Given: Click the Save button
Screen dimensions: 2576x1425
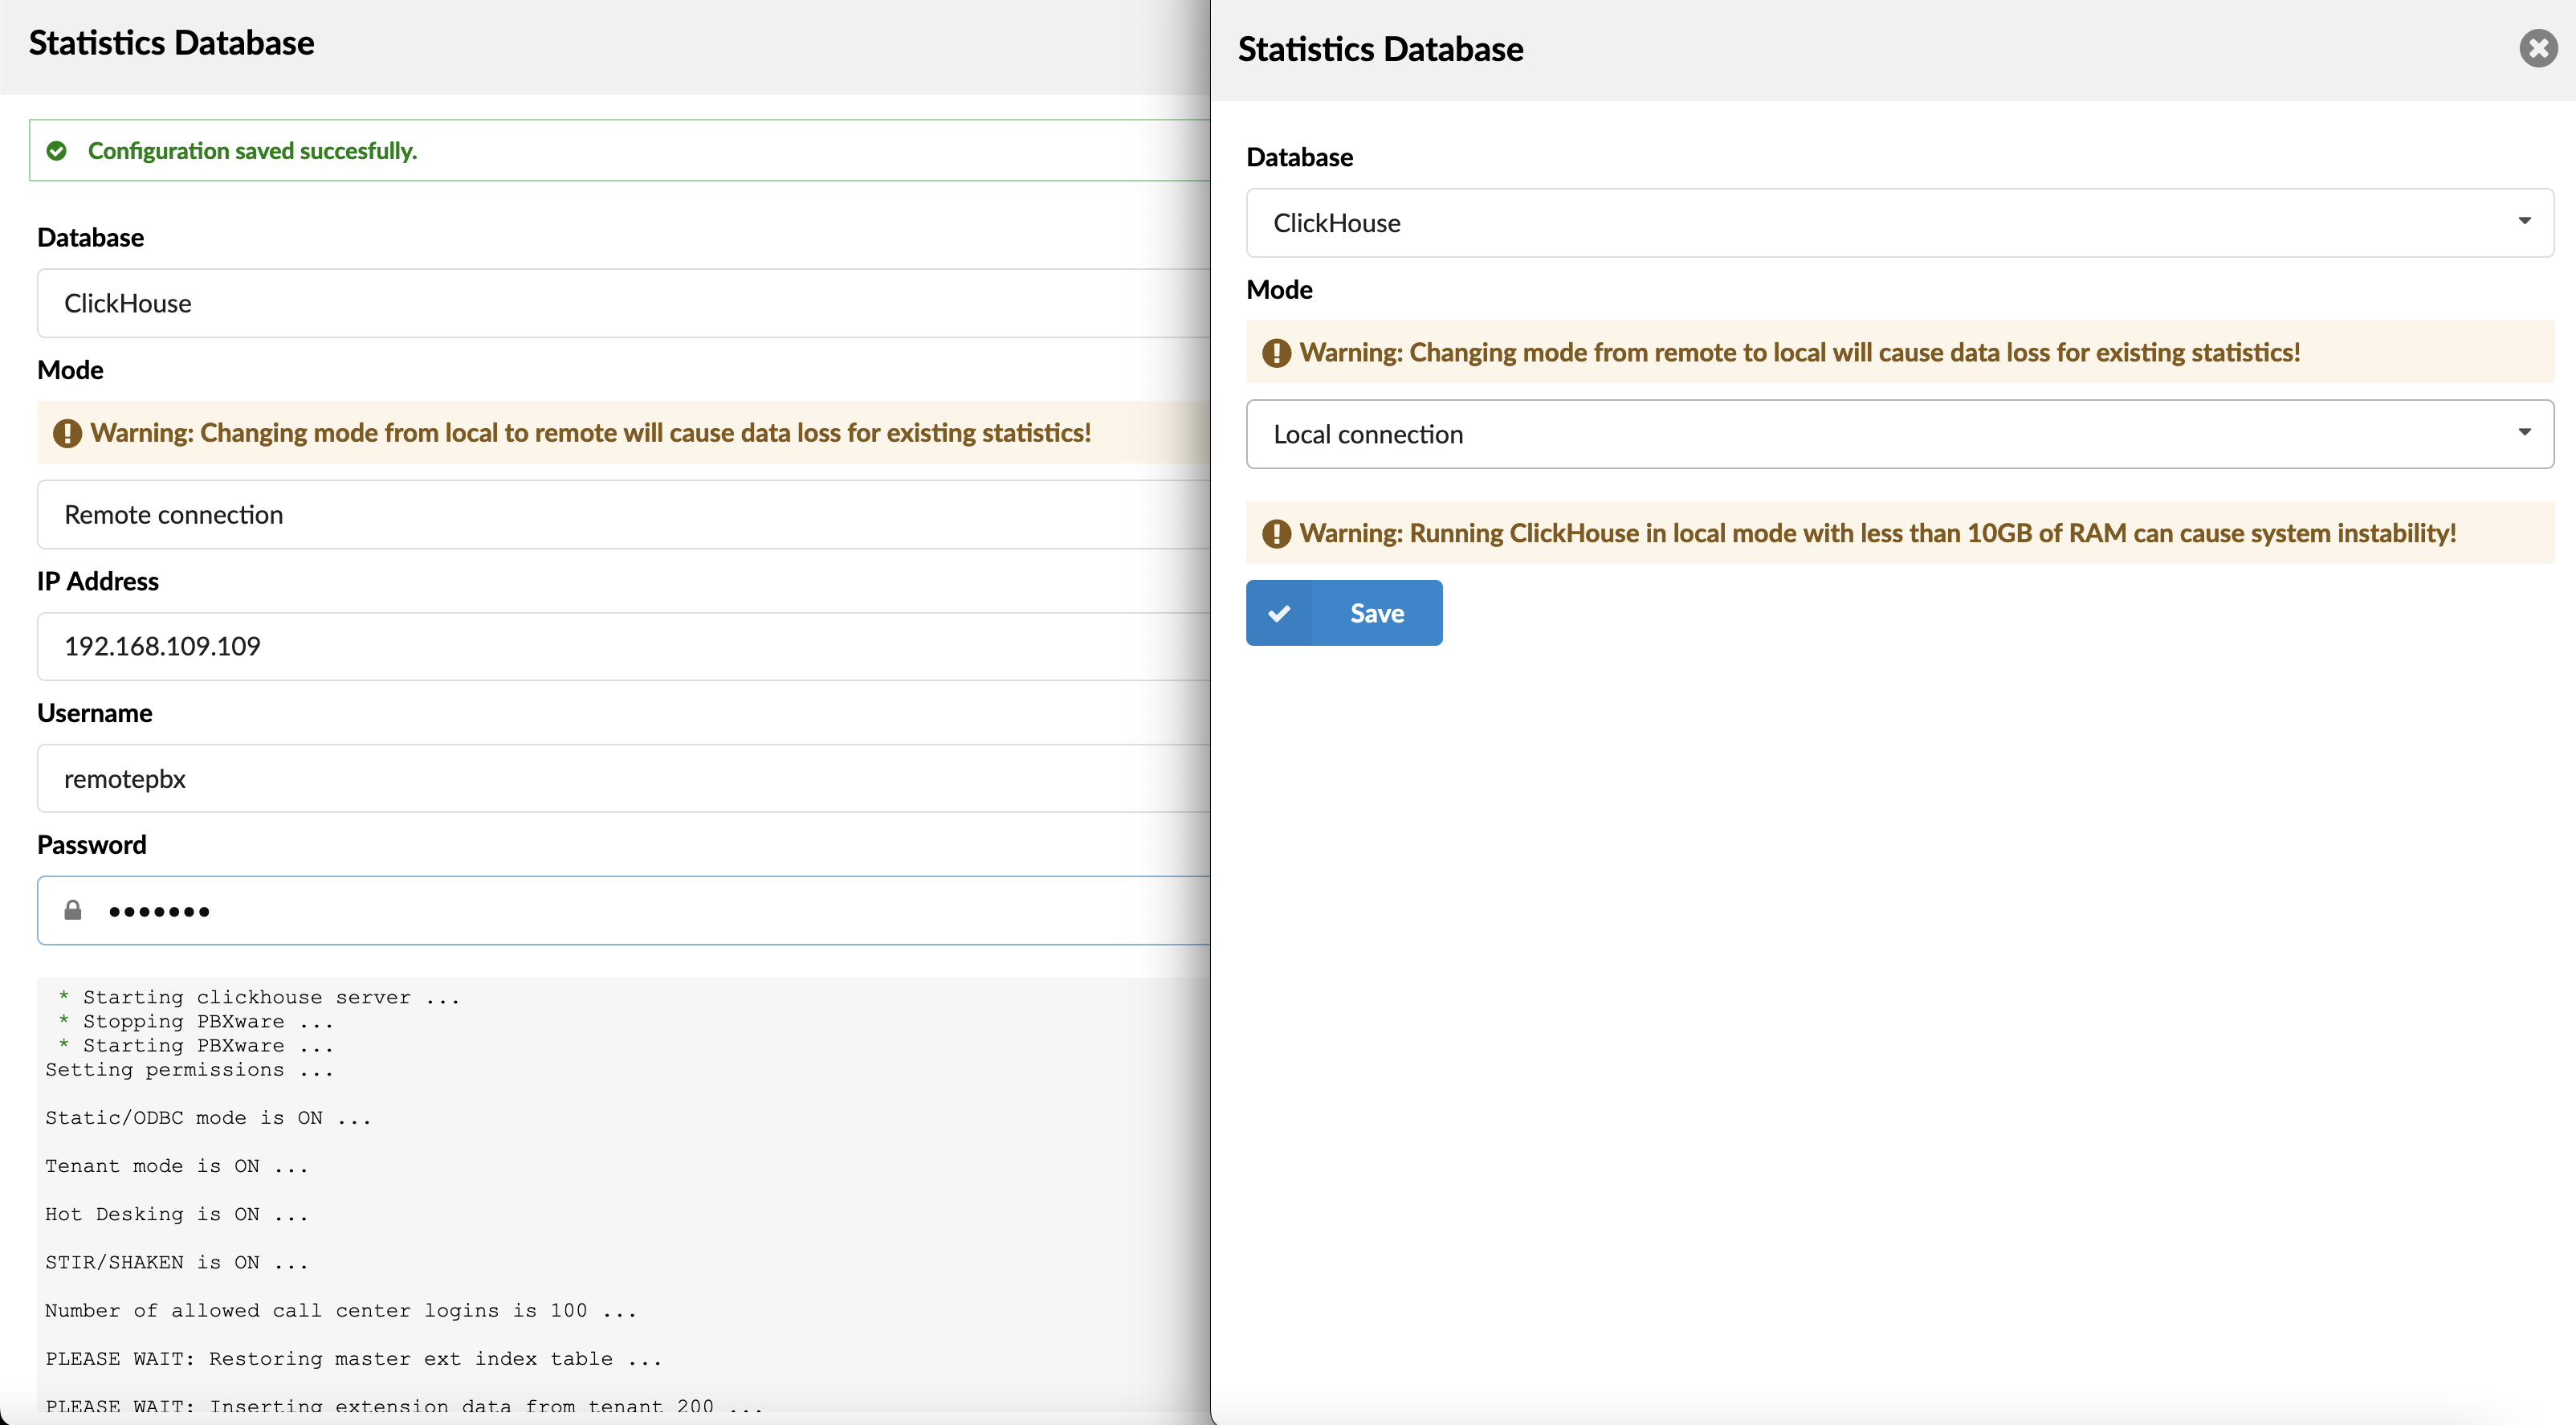Looking at the screenshot, I should (1343, 613).
